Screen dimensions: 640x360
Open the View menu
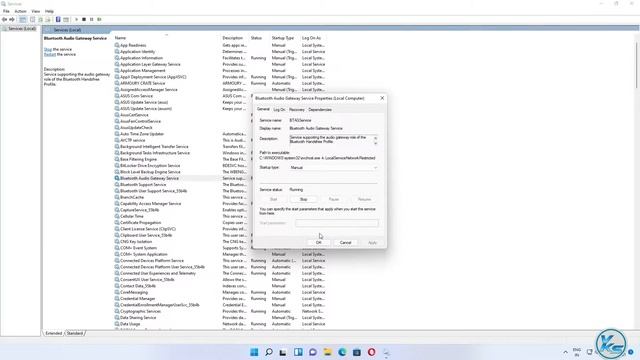coord(36,11)
